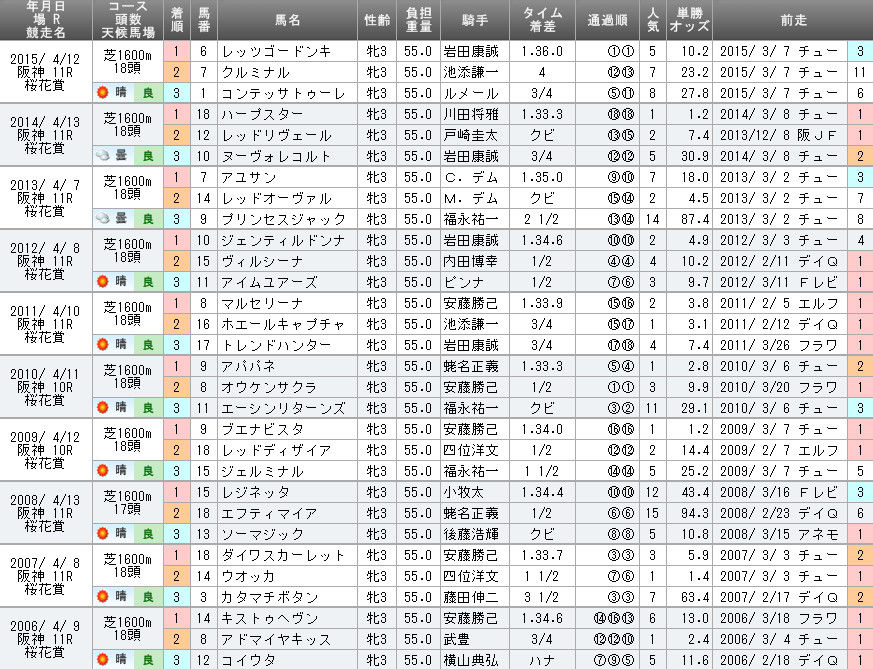Screen dimensions: 873x669
Task: Click the 騎手 column header
Action: (475, 20)
